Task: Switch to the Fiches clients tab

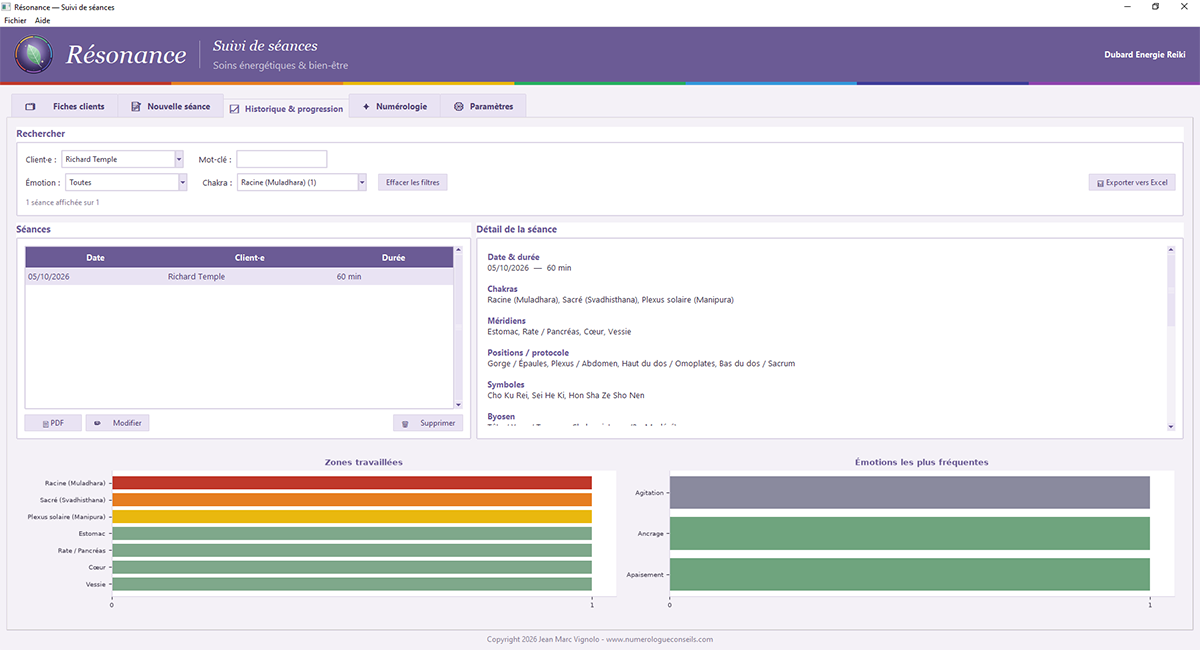Action: click(64, 106)
